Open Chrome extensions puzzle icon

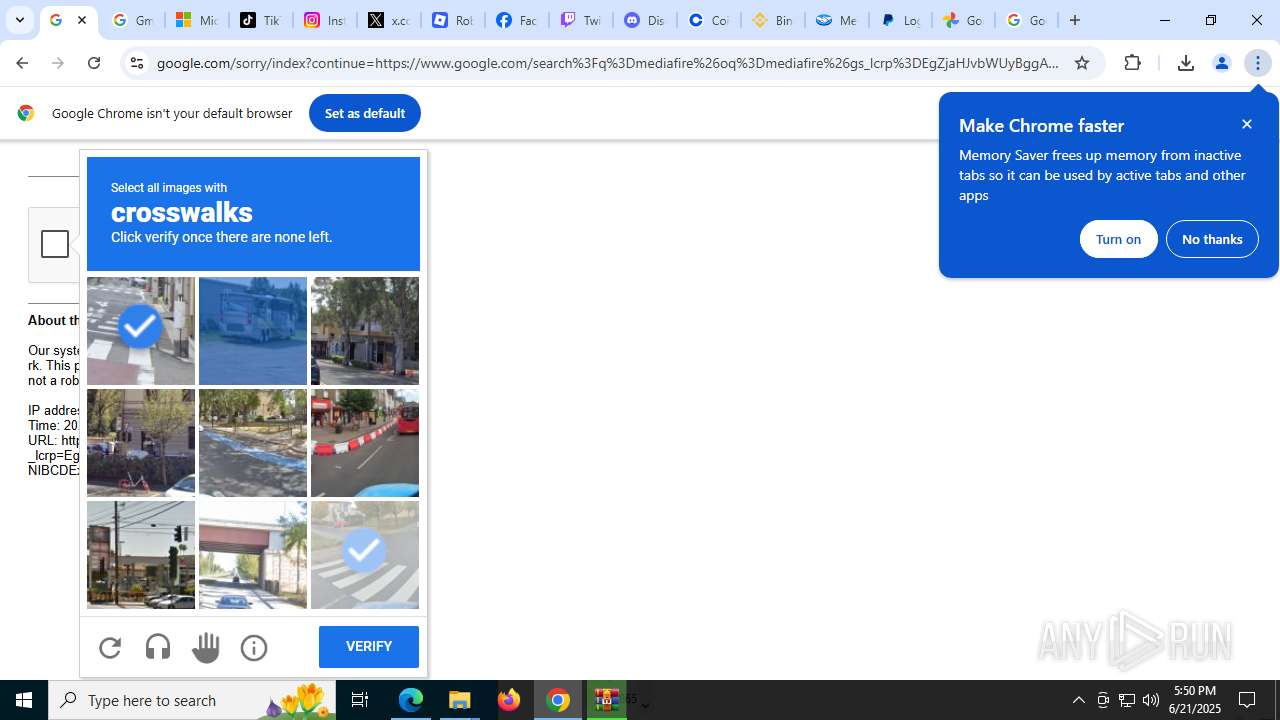click(1133, 63)
